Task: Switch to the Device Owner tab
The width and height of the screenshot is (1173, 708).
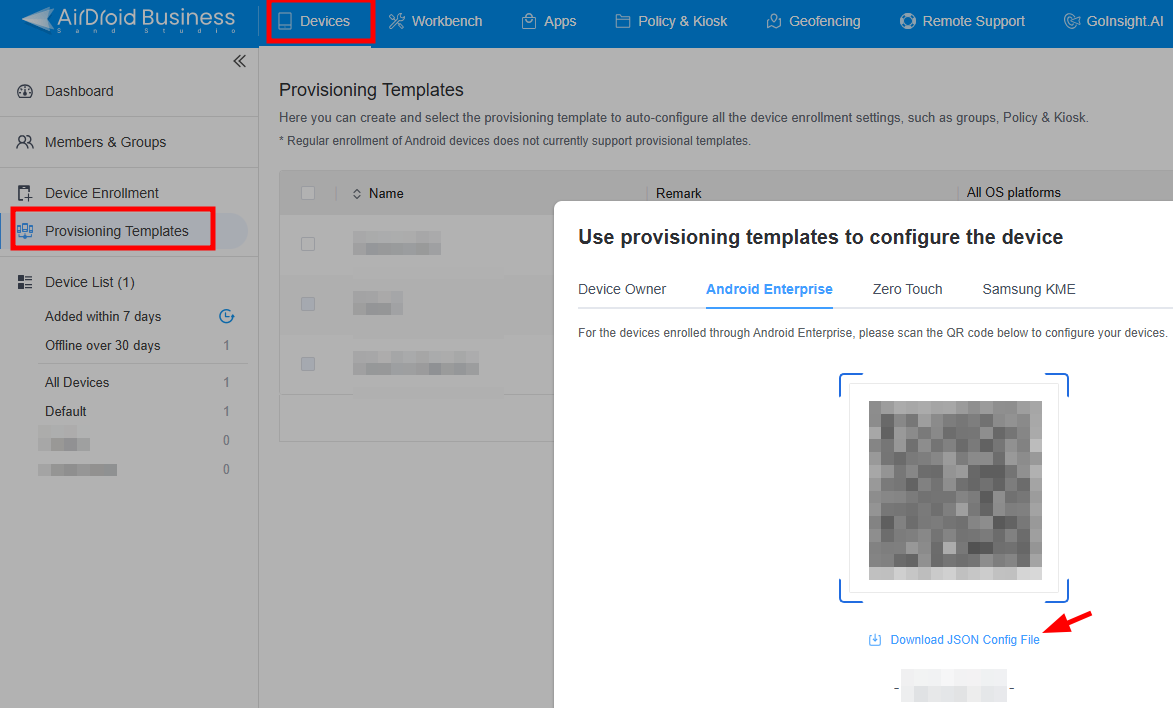Action: (622, 289)
